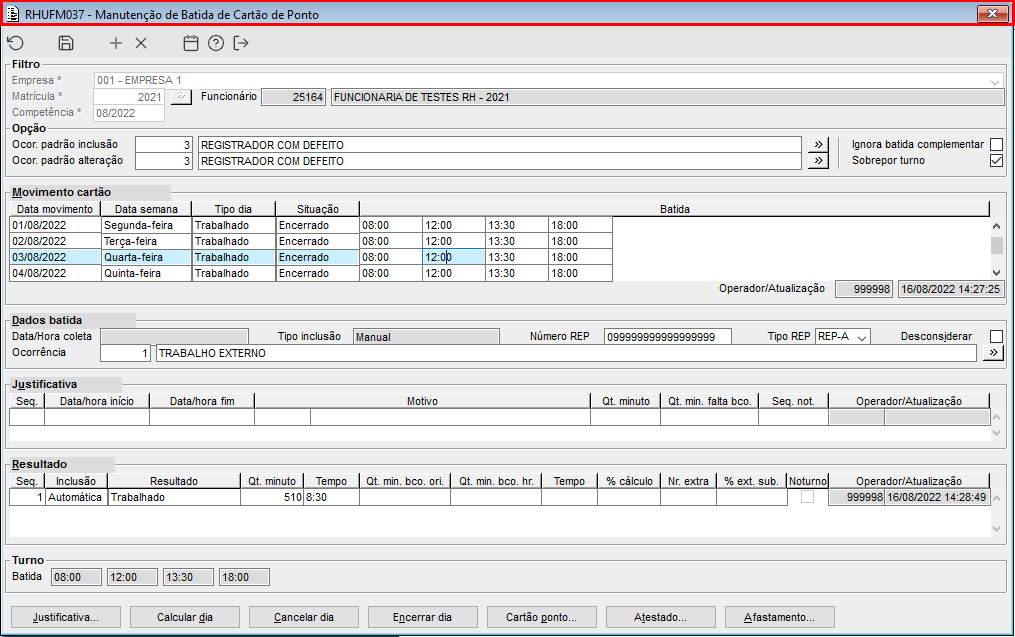Click the Calcular dia button

(185, 618)
